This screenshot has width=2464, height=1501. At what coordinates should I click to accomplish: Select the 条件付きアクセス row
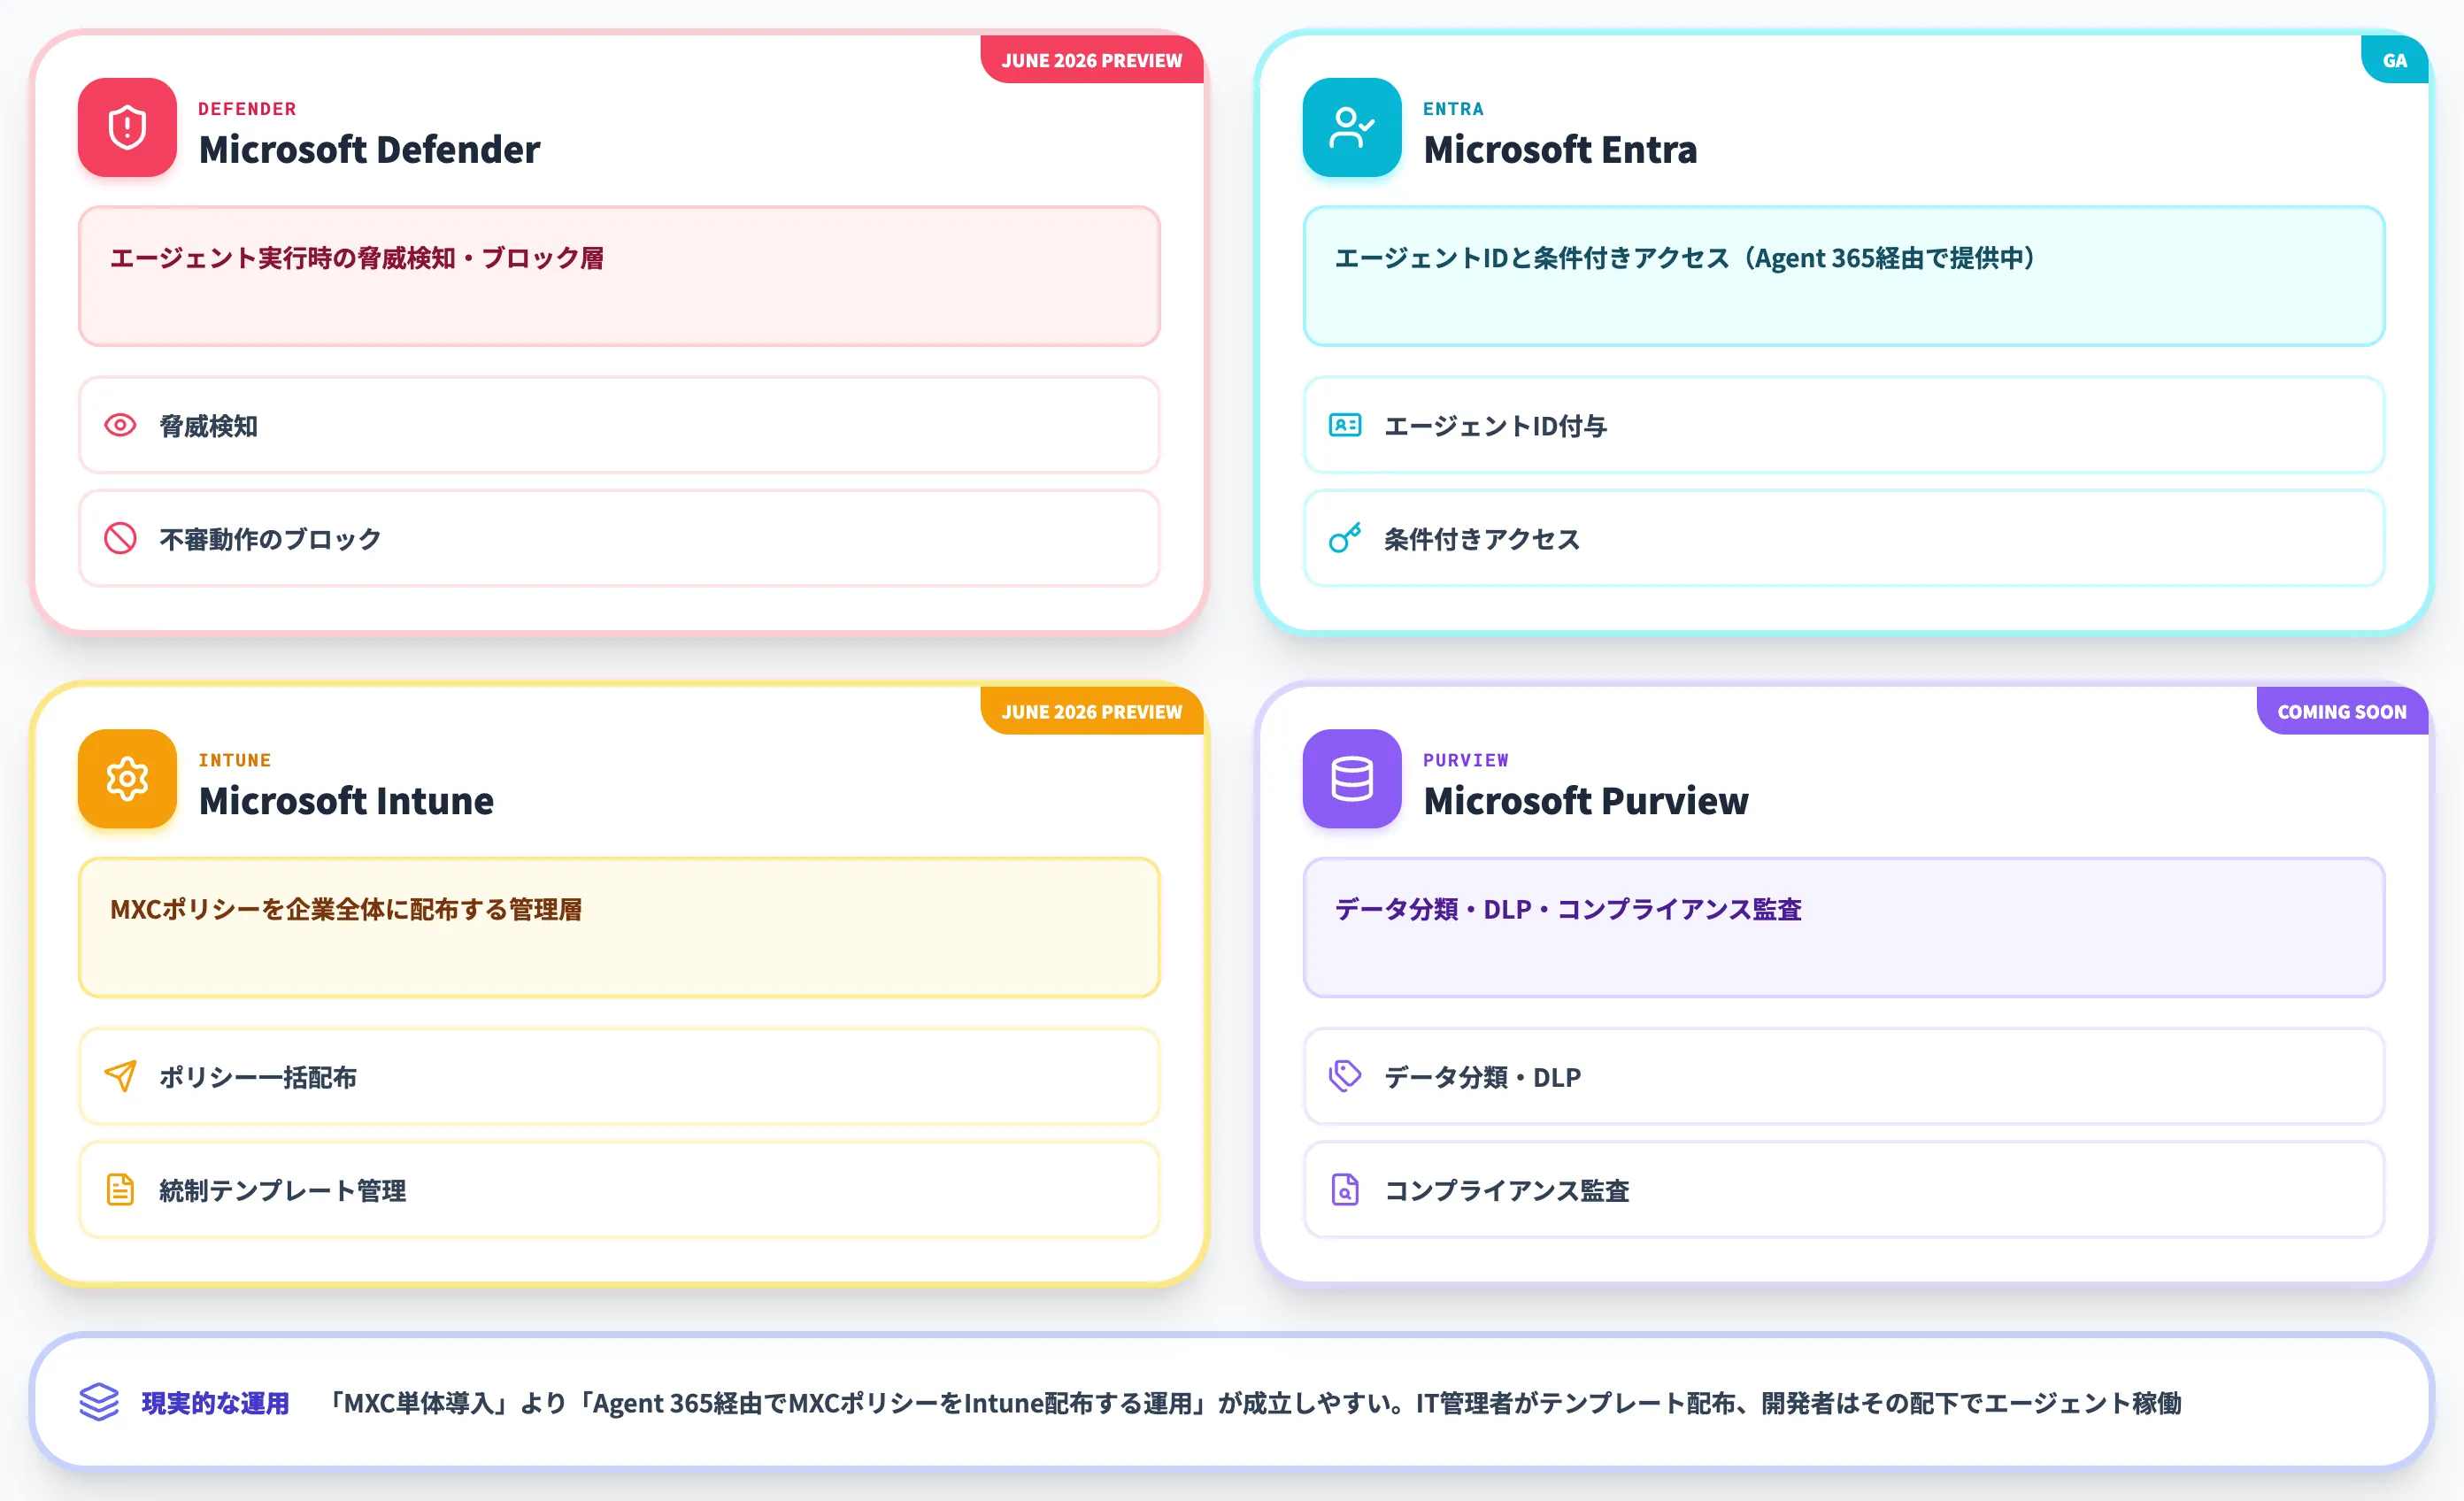pyautogui.click(x=1843, y=538)
